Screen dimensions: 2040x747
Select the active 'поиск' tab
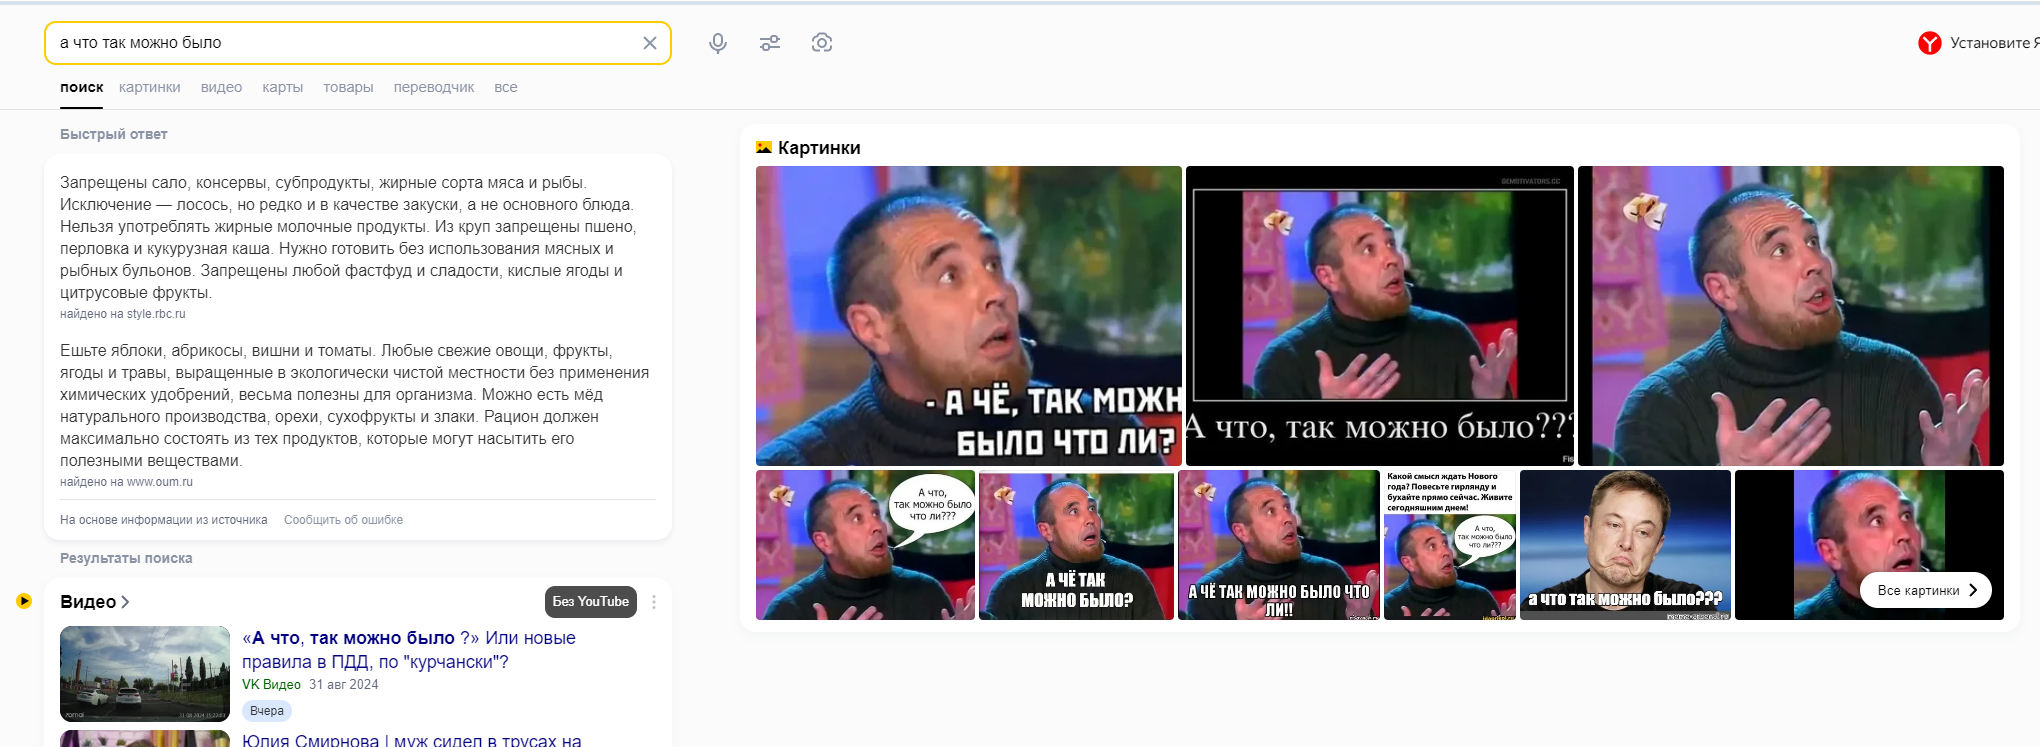pyautogui.click(x=81, y=88)
